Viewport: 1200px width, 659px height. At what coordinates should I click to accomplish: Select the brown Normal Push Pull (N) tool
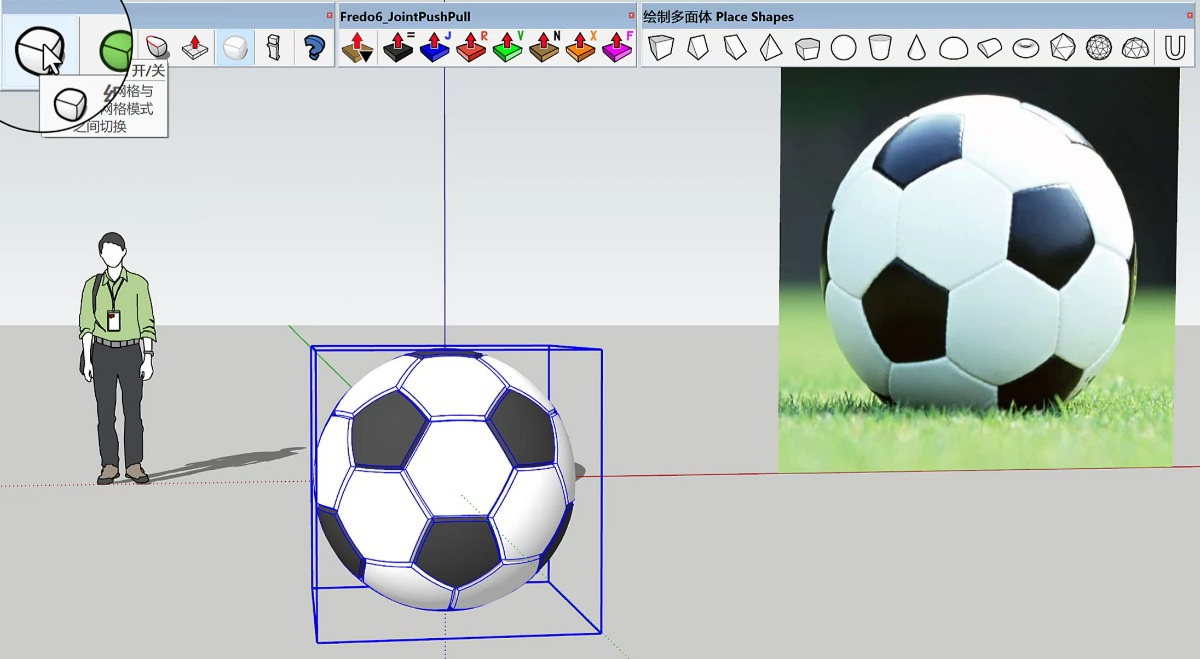pyautogui.click(x=544, y=47)
